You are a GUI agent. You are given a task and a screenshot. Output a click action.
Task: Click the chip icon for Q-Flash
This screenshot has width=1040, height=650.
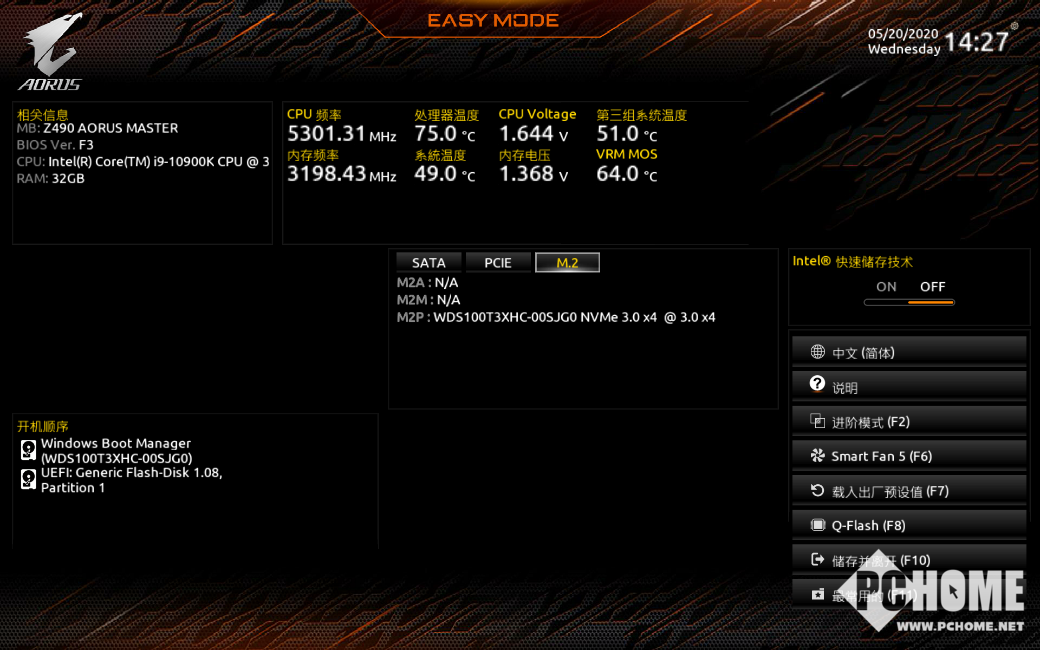pyautogui.click(x=818, y=525)
